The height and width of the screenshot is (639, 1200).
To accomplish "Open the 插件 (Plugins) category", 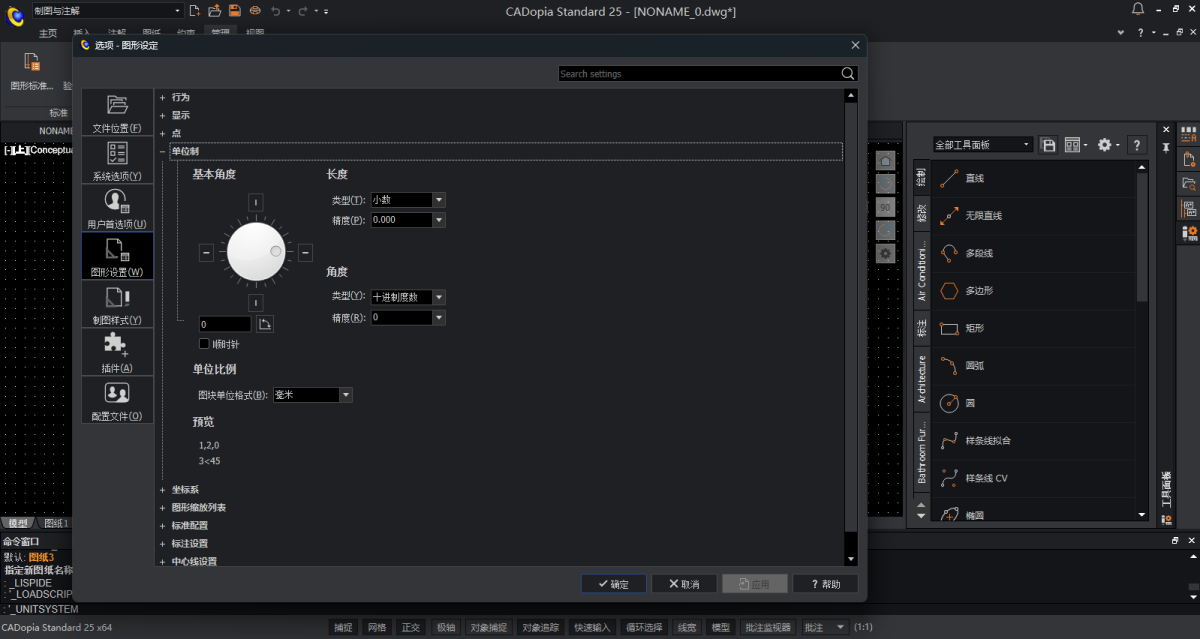I will [x=117, y=353].
